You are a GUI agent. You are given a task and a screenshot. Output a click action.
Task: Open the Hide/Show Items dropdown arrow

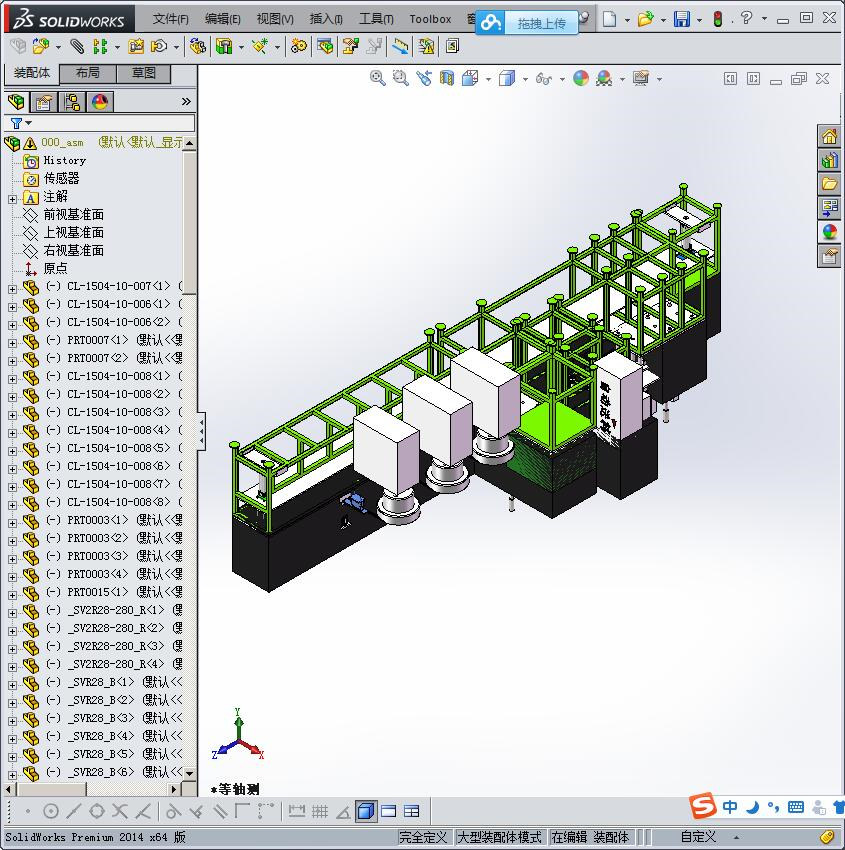click(562, 79)
